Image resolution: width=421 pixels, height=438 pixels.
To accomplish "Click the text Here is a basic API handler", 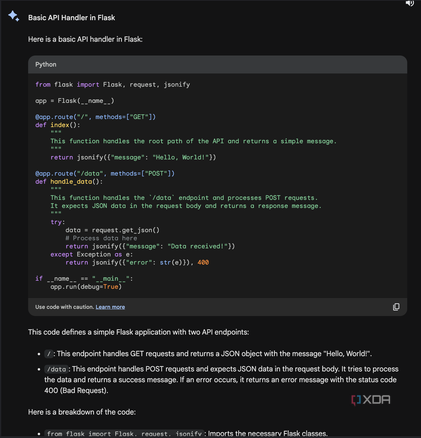I will pyautogui.click(x=85, y=39).
